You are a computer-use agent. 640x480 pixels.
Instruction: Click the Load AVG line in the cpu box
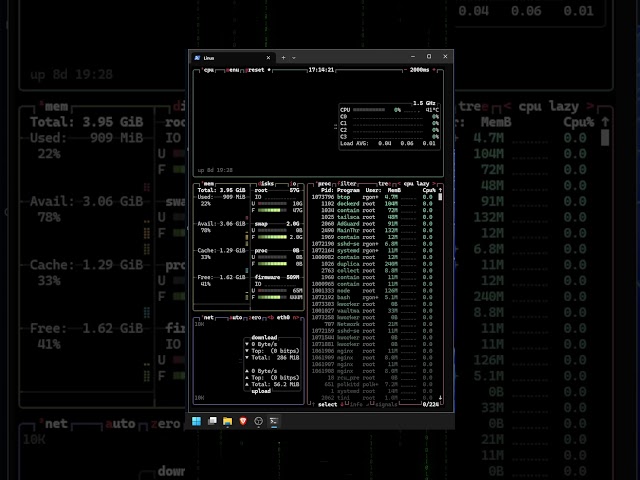click(388, 143)
